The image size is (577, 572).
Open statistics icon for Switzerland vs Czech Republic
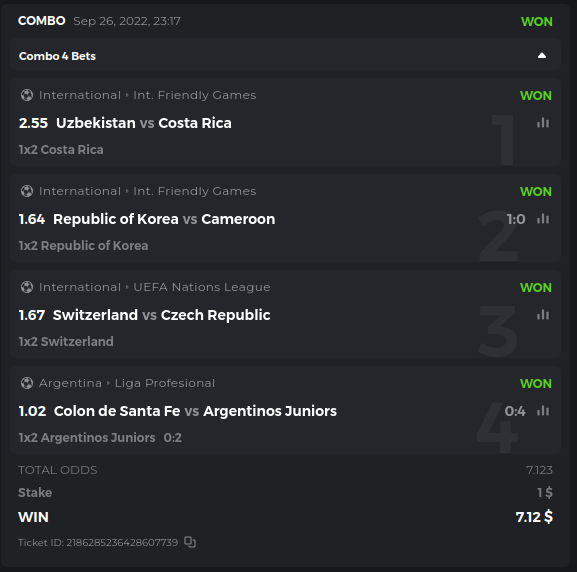(543, 315)
